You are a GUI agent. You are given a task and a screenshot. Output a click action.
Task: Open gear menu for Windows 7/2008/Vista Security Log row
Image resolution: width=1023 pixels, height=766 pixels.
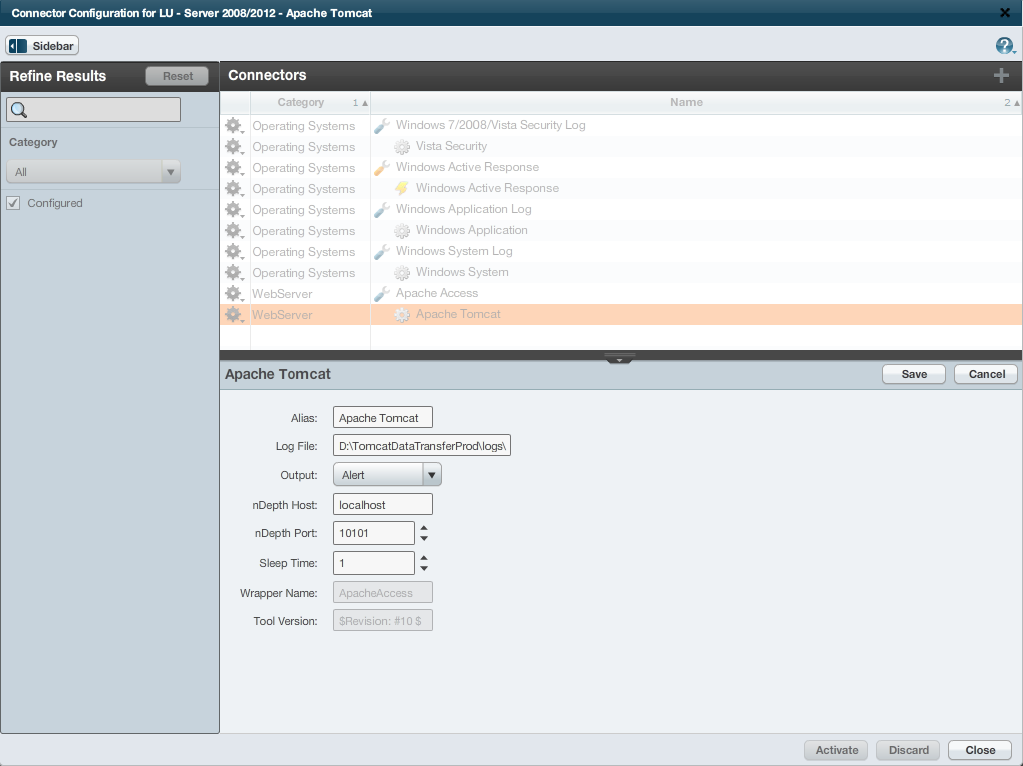[x=234, y=125]
